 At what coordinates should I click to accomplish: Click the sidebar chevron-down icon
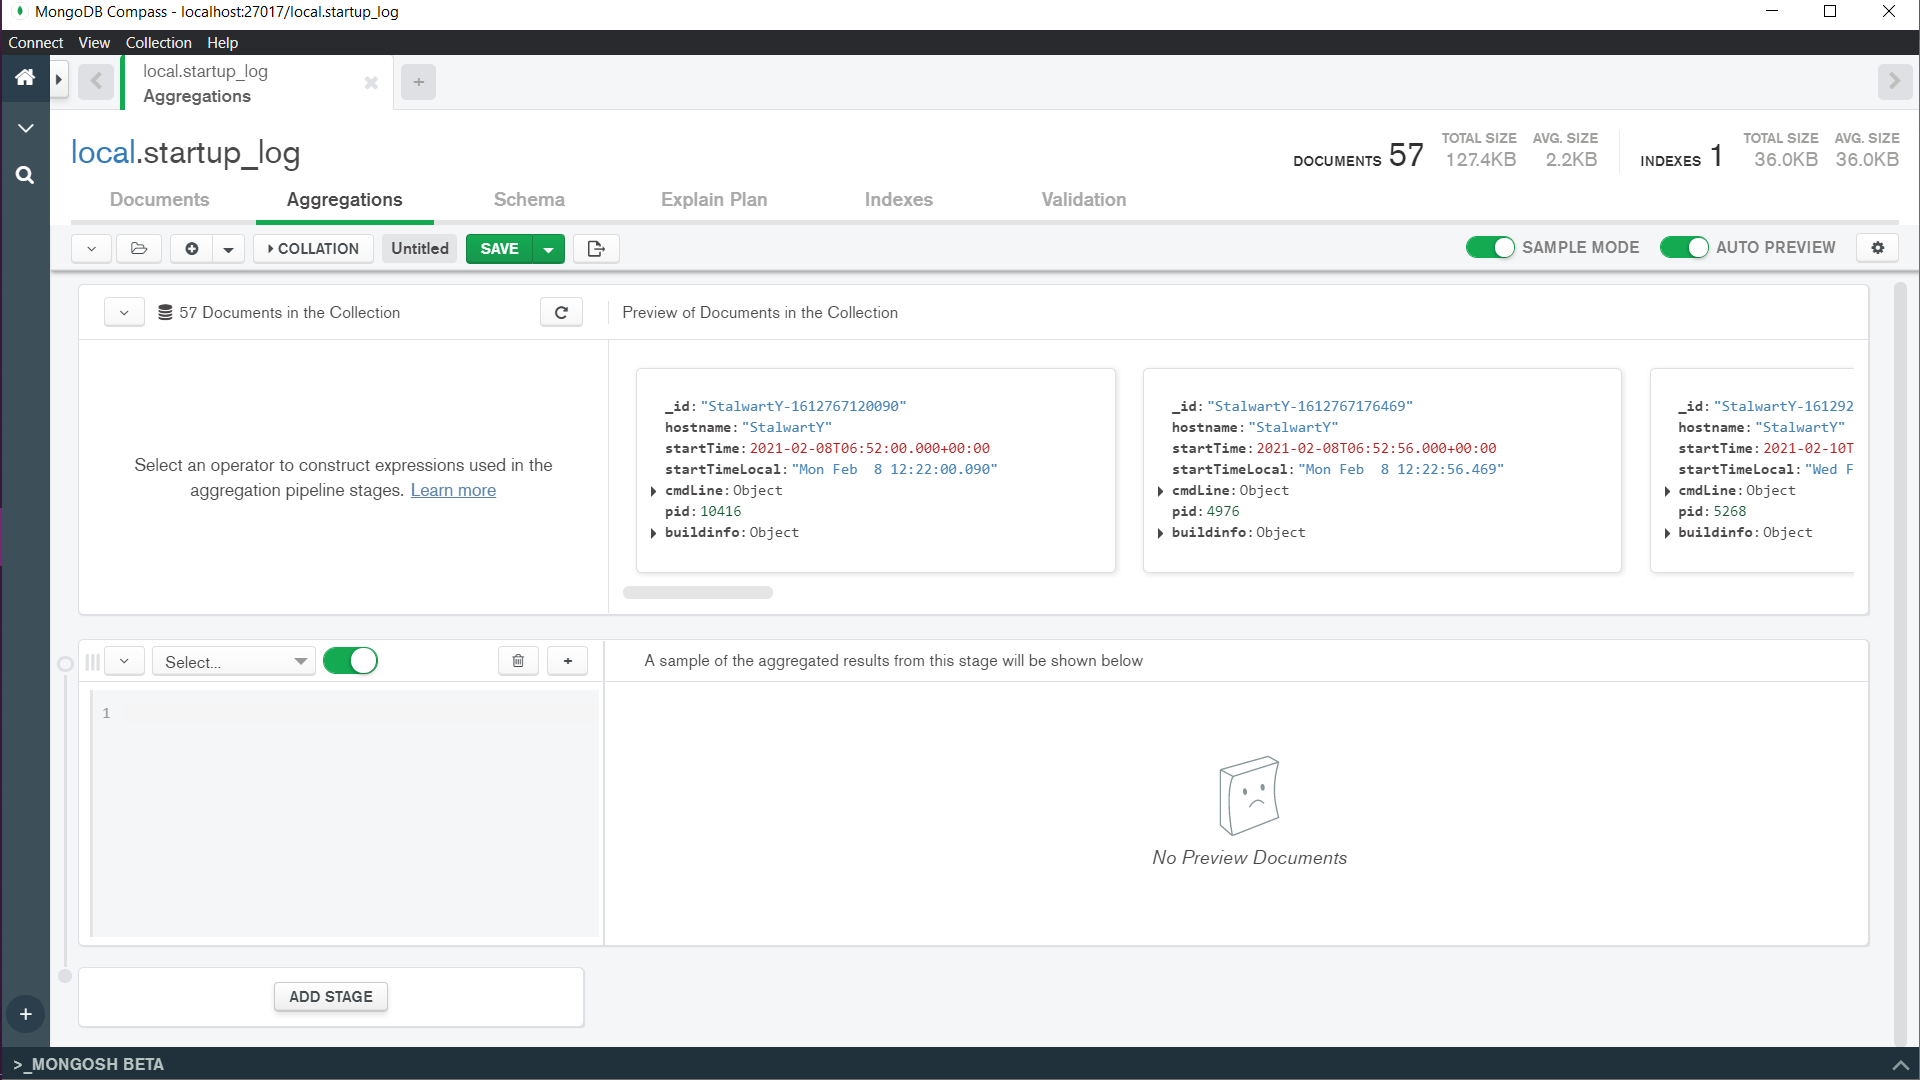tap(25, 128)
